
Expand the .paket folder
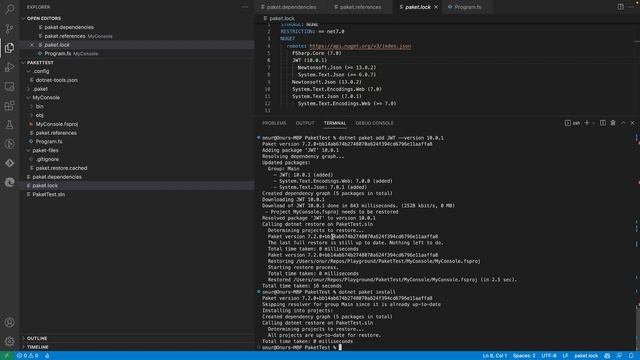(137, 89)
